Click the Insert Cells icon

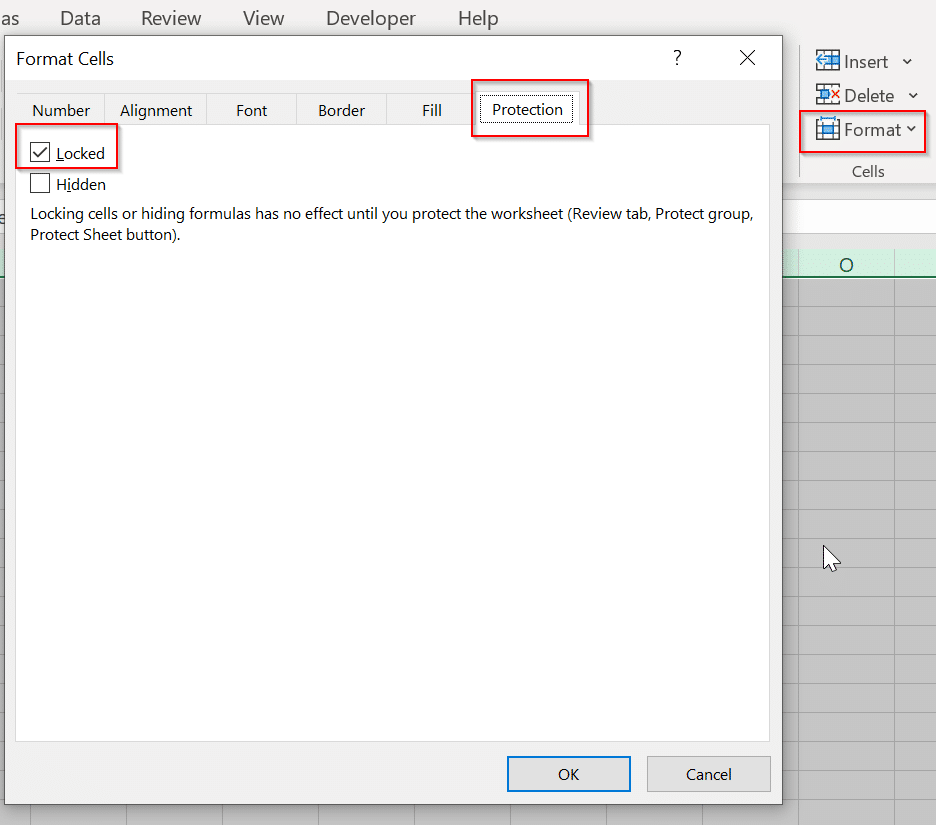coord(828,61)
